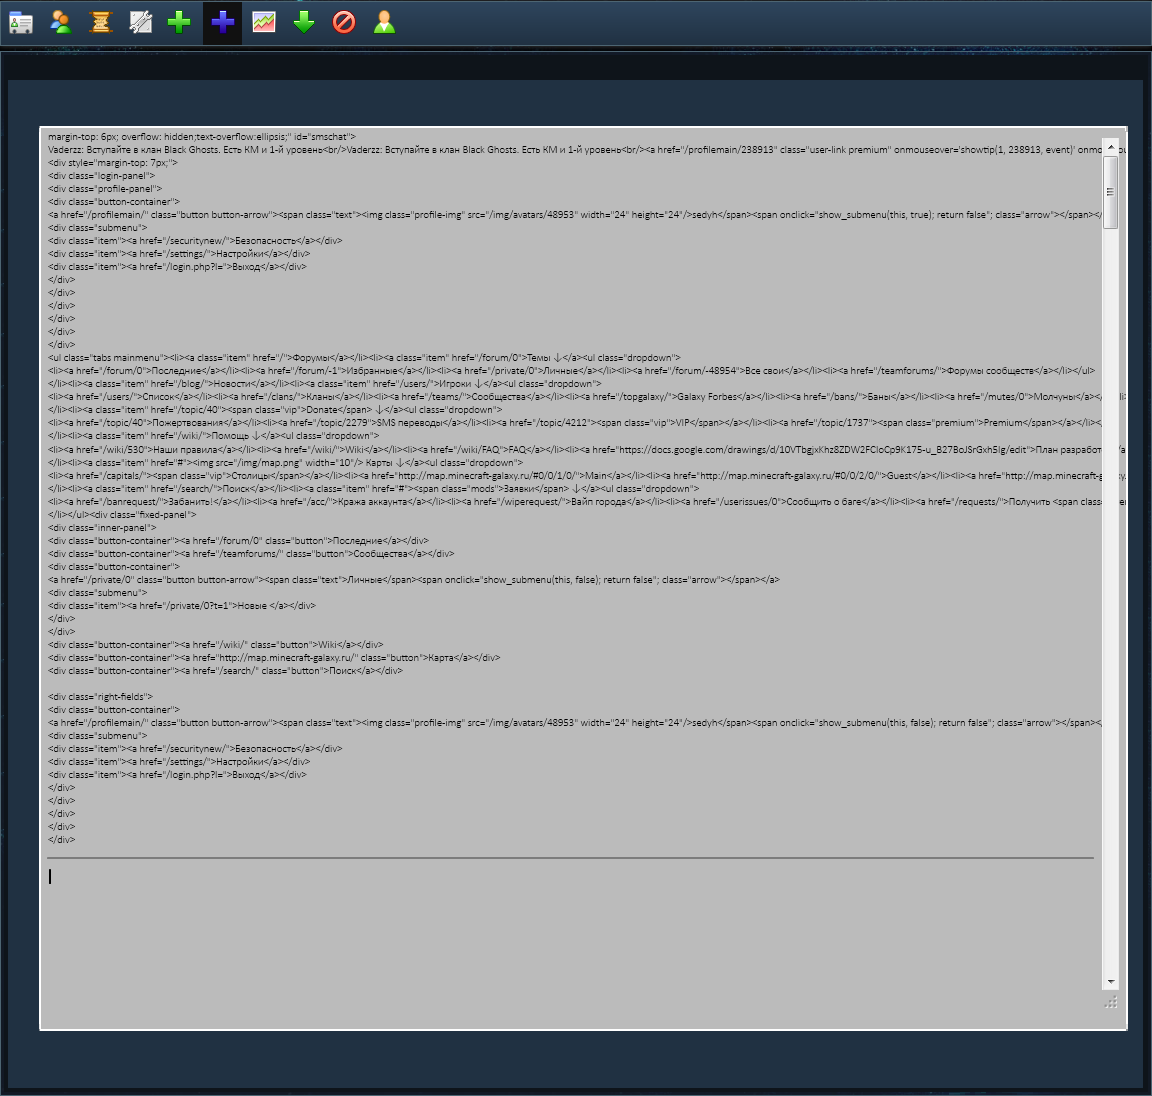Click the div class="fixed-panel" line
Viewport: 1152px width, 1096px height.
coord(122,514)
